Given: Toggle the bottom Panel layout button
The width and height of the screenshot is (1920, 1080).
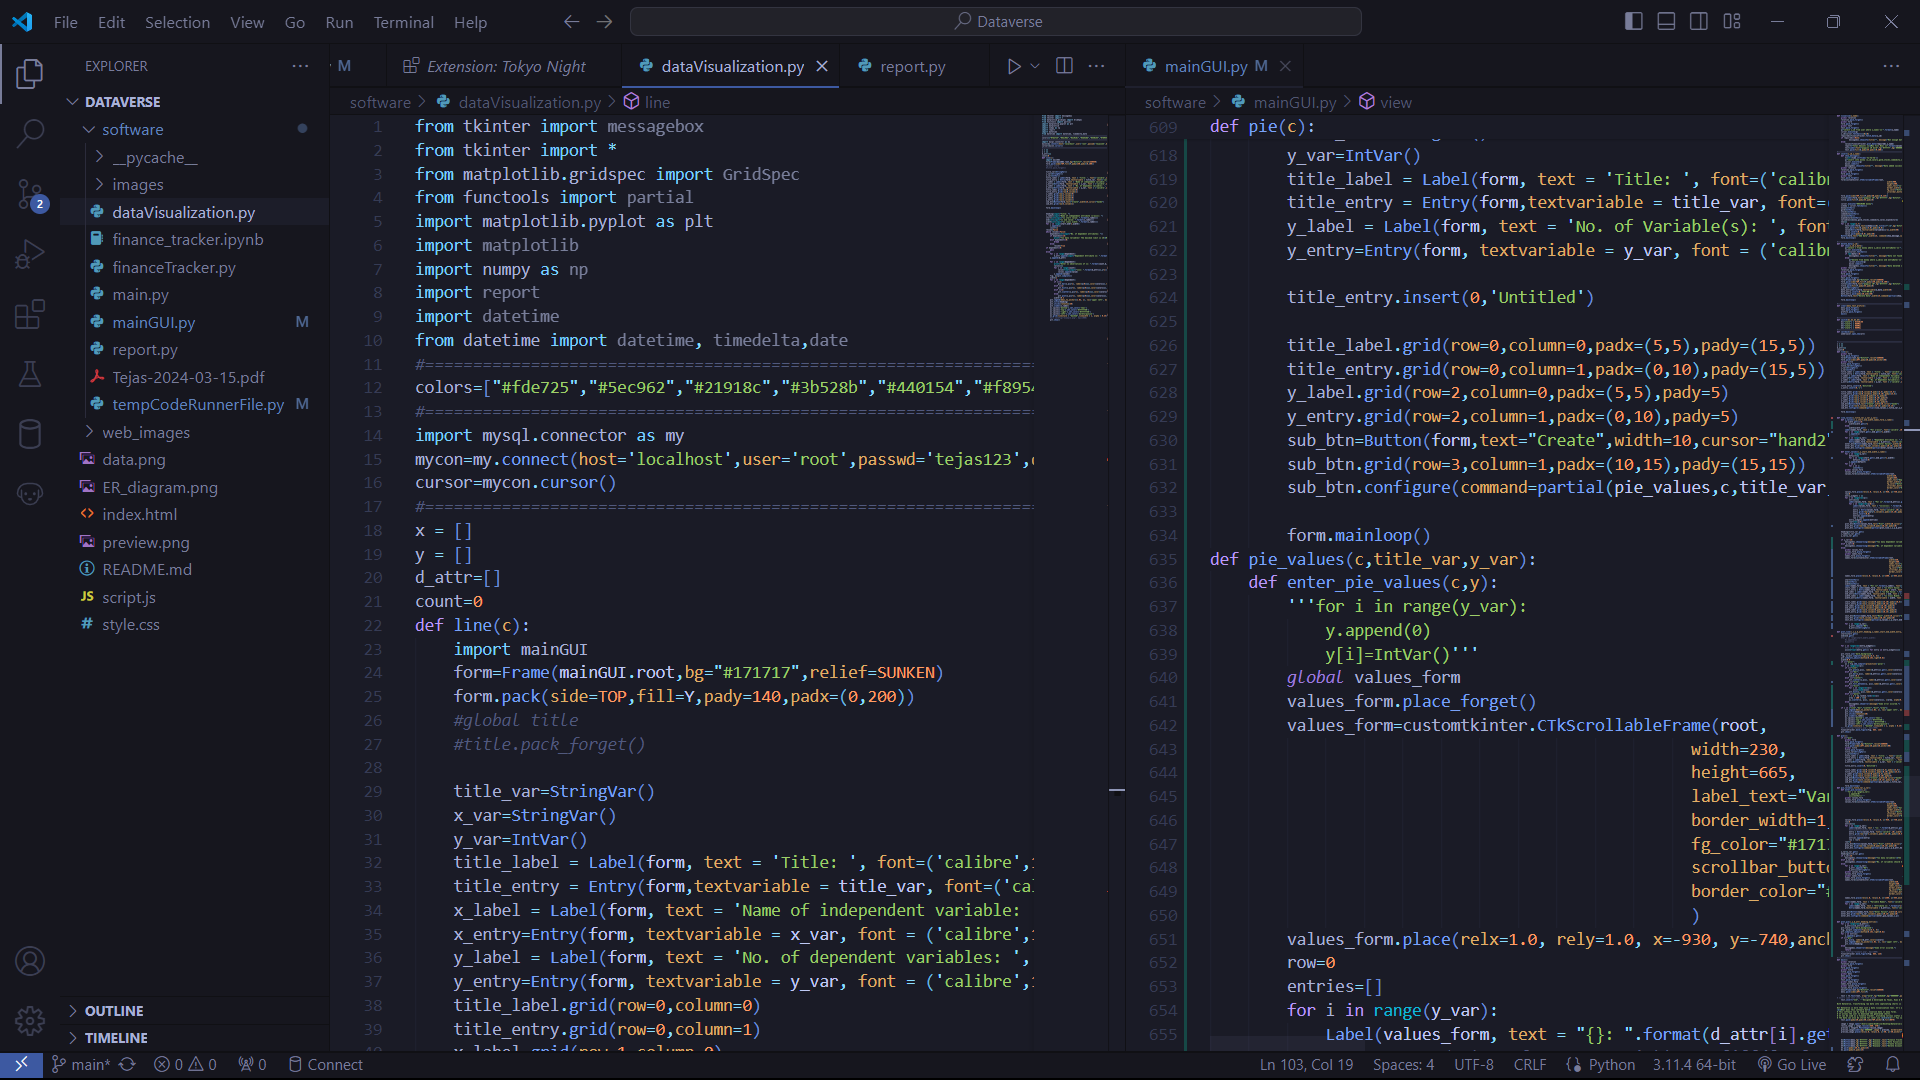Looking at the screenshot, I should 1666,21.
